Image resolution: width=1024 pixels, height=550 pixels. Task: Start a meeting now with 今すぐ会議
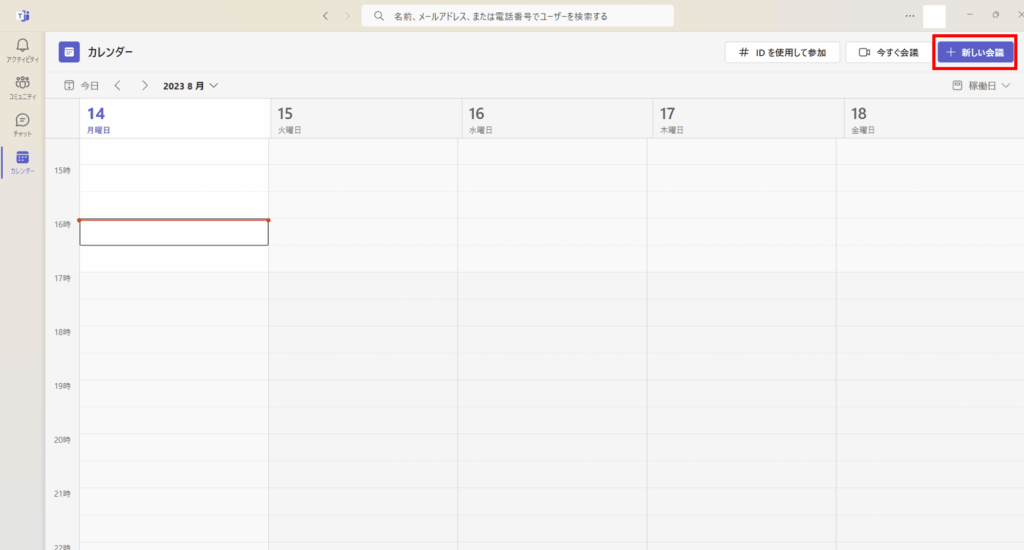[888, 52]
